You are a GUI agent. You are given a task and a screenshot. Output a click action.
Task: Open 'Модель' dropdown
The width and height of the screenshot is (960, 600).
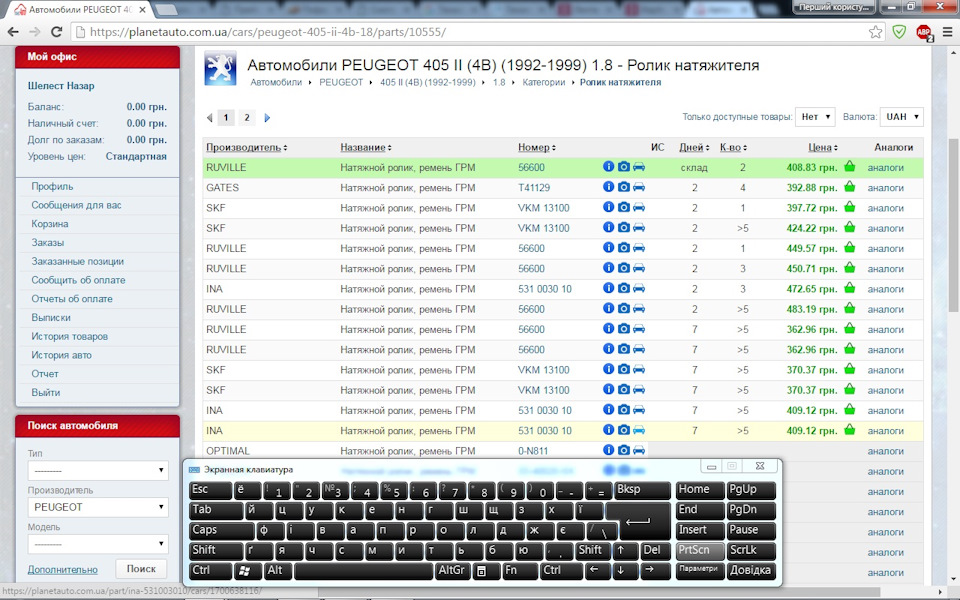pos(98,544)
